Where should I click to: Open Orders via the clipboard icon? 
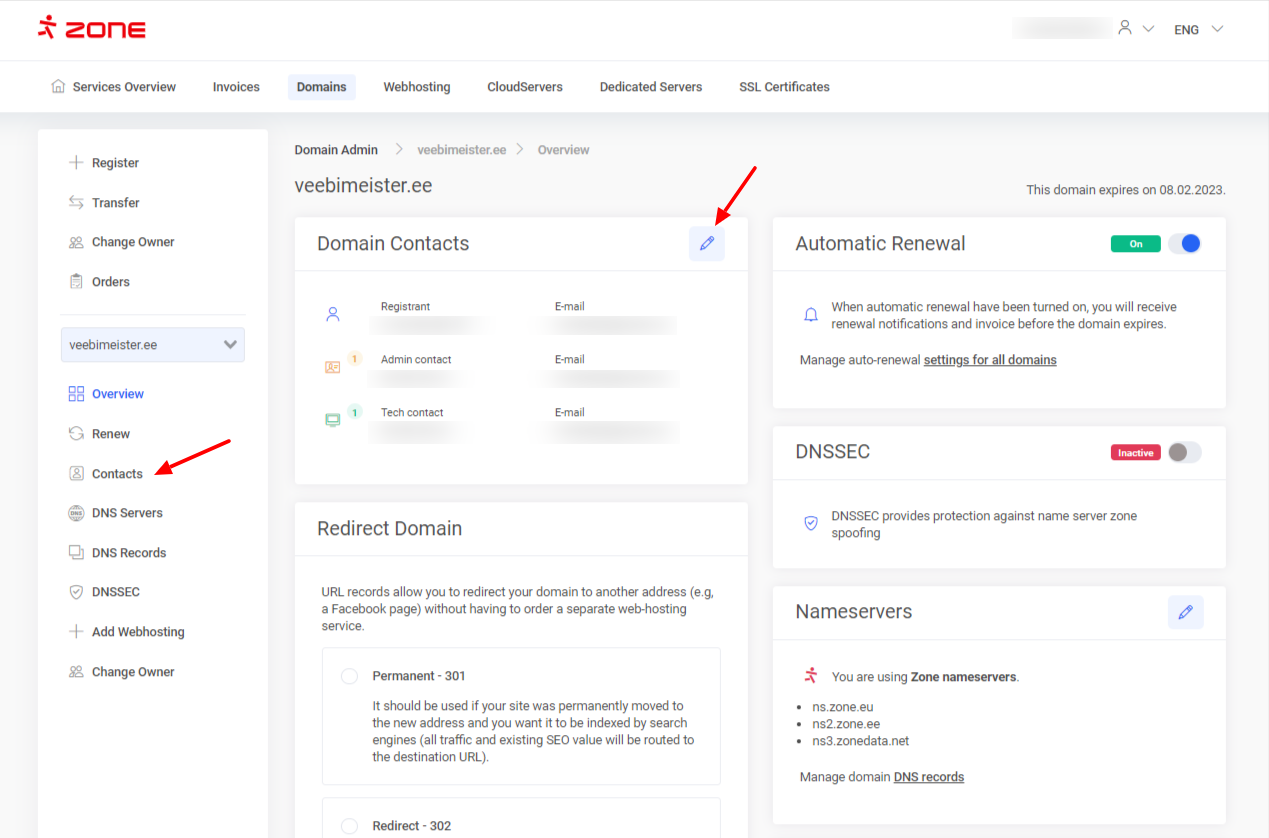pyautogui.click(x=76, y=282)
